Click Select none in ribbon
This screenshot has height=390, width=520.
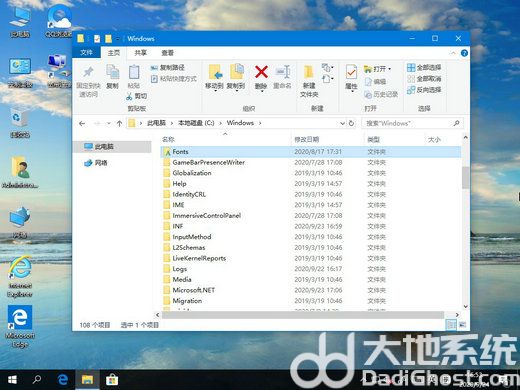(x=424, y=79)
